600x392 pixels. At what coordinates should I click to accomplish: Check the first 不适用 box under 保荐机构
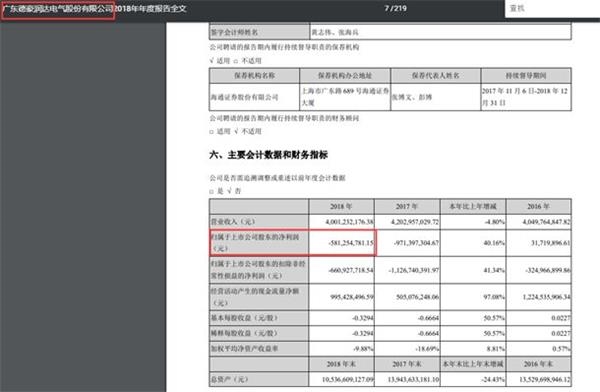tap(236, 61)
